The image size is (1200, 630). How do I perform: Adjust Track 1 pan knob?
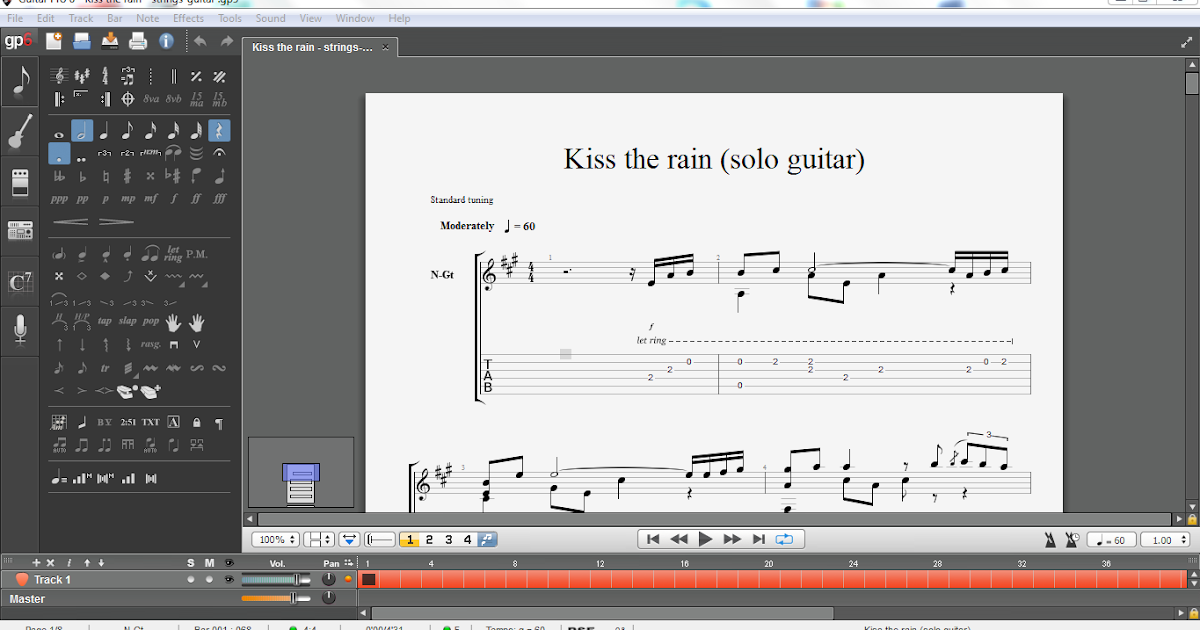point(328,579)
